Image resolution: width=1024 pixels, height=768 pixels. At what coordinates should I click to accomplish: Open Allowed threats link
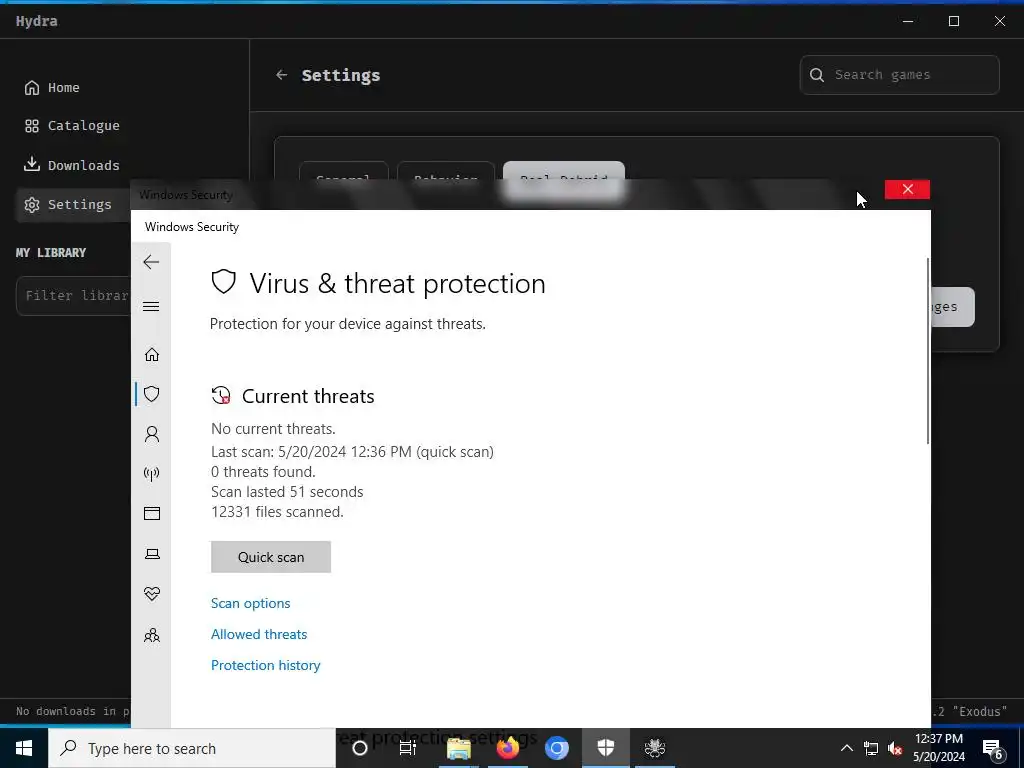point(259,634)
